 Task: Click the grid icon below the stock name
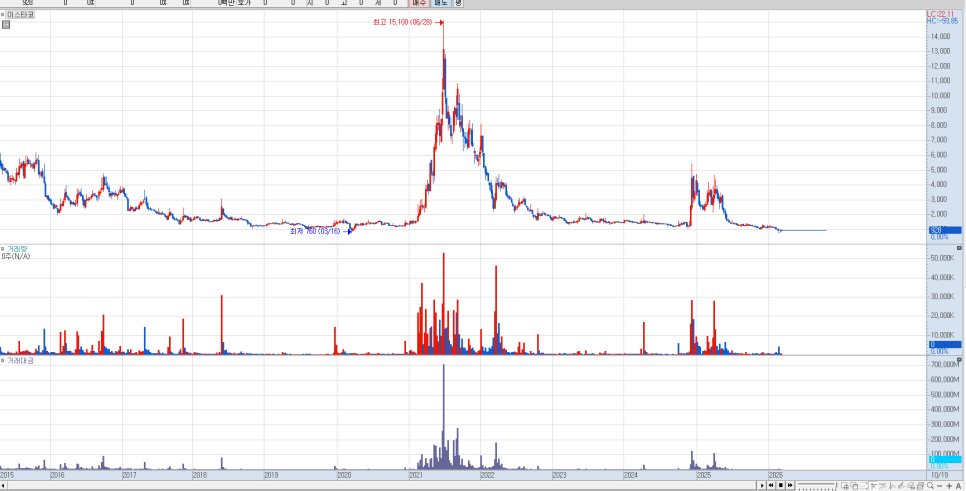[6, 25]
